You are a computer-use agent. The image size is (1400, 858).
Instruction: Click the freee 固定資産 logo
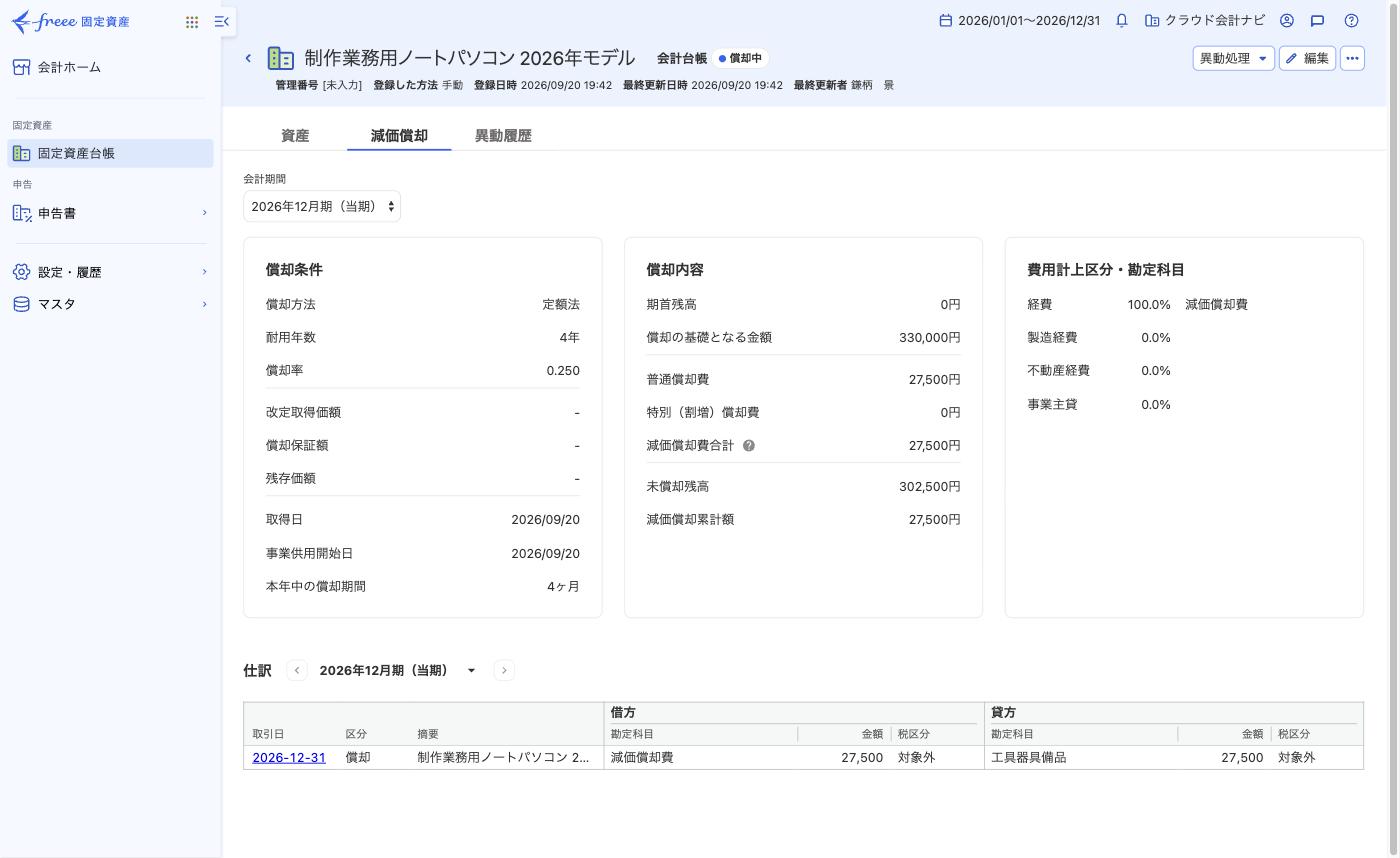[x=70, y=21]
